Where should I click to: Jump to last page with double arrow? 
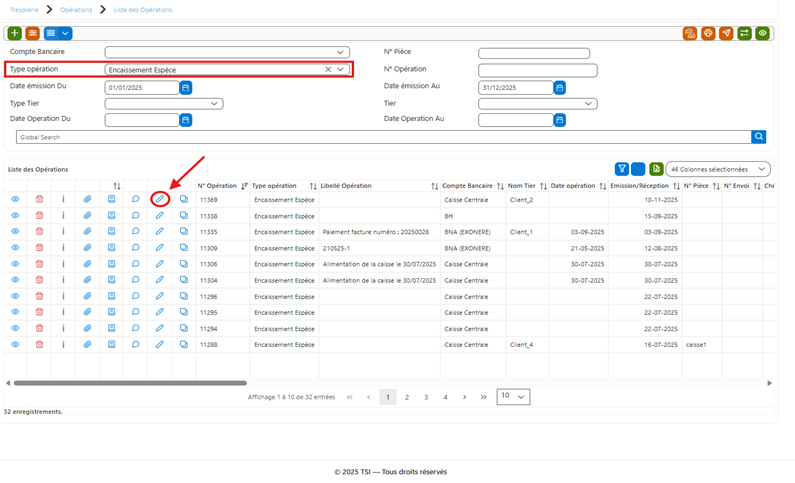[x=484, y=397]
